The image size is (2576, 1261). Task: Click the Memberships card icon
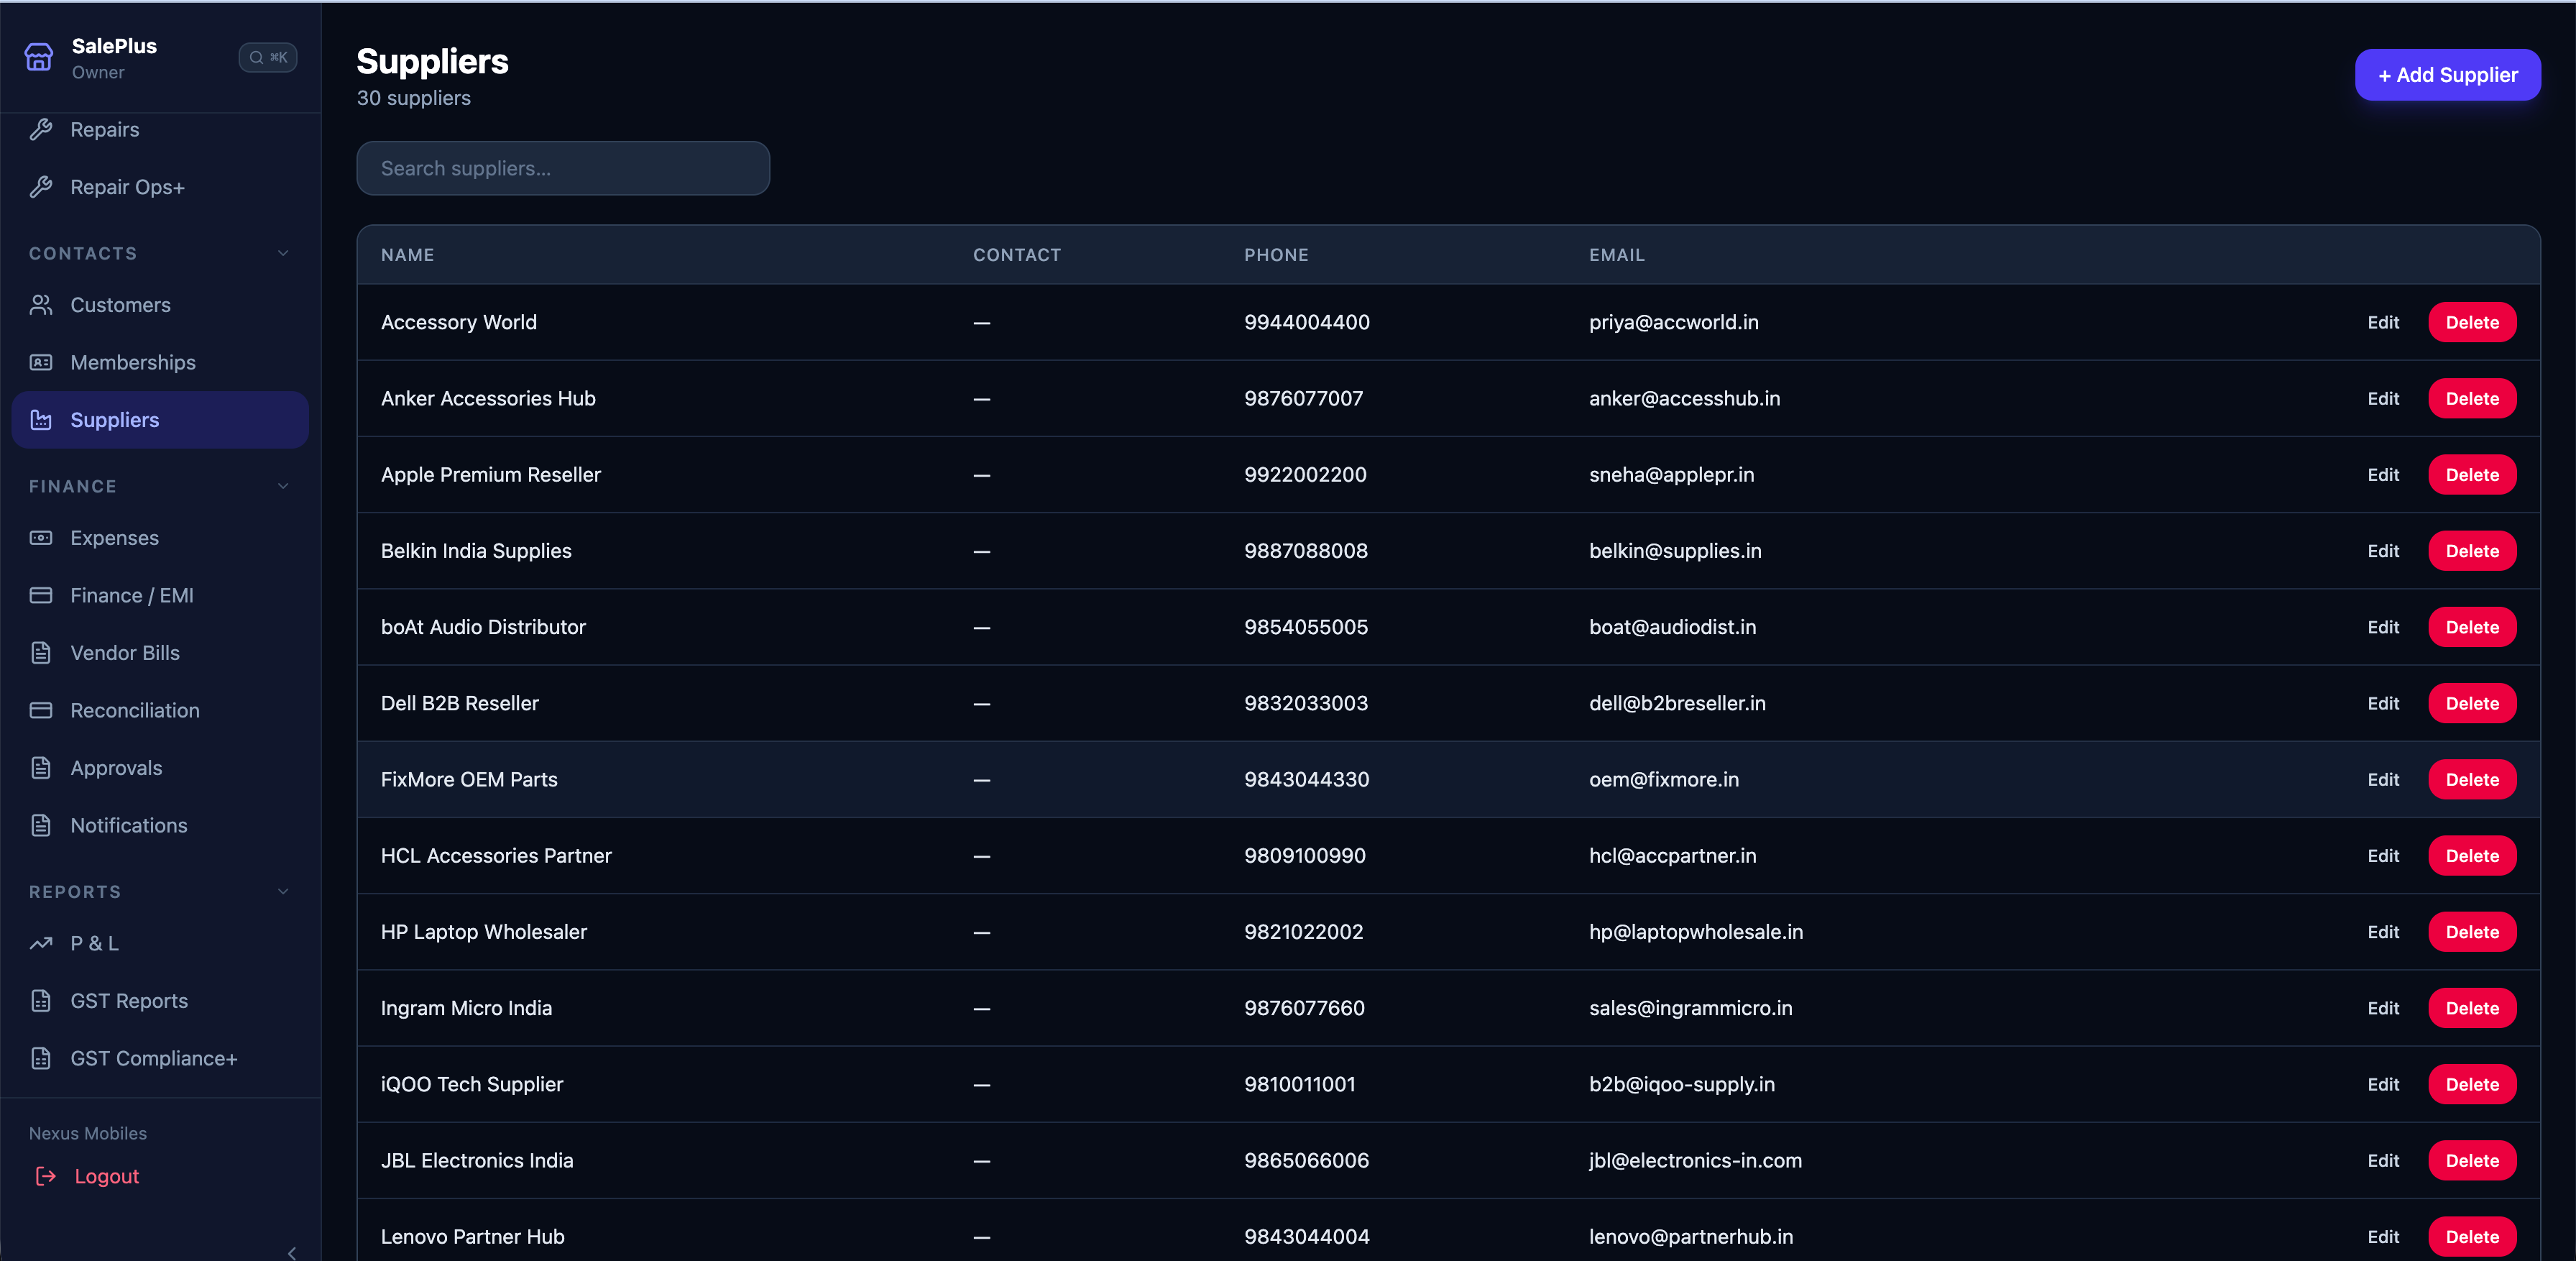click(x=41, y=362)
